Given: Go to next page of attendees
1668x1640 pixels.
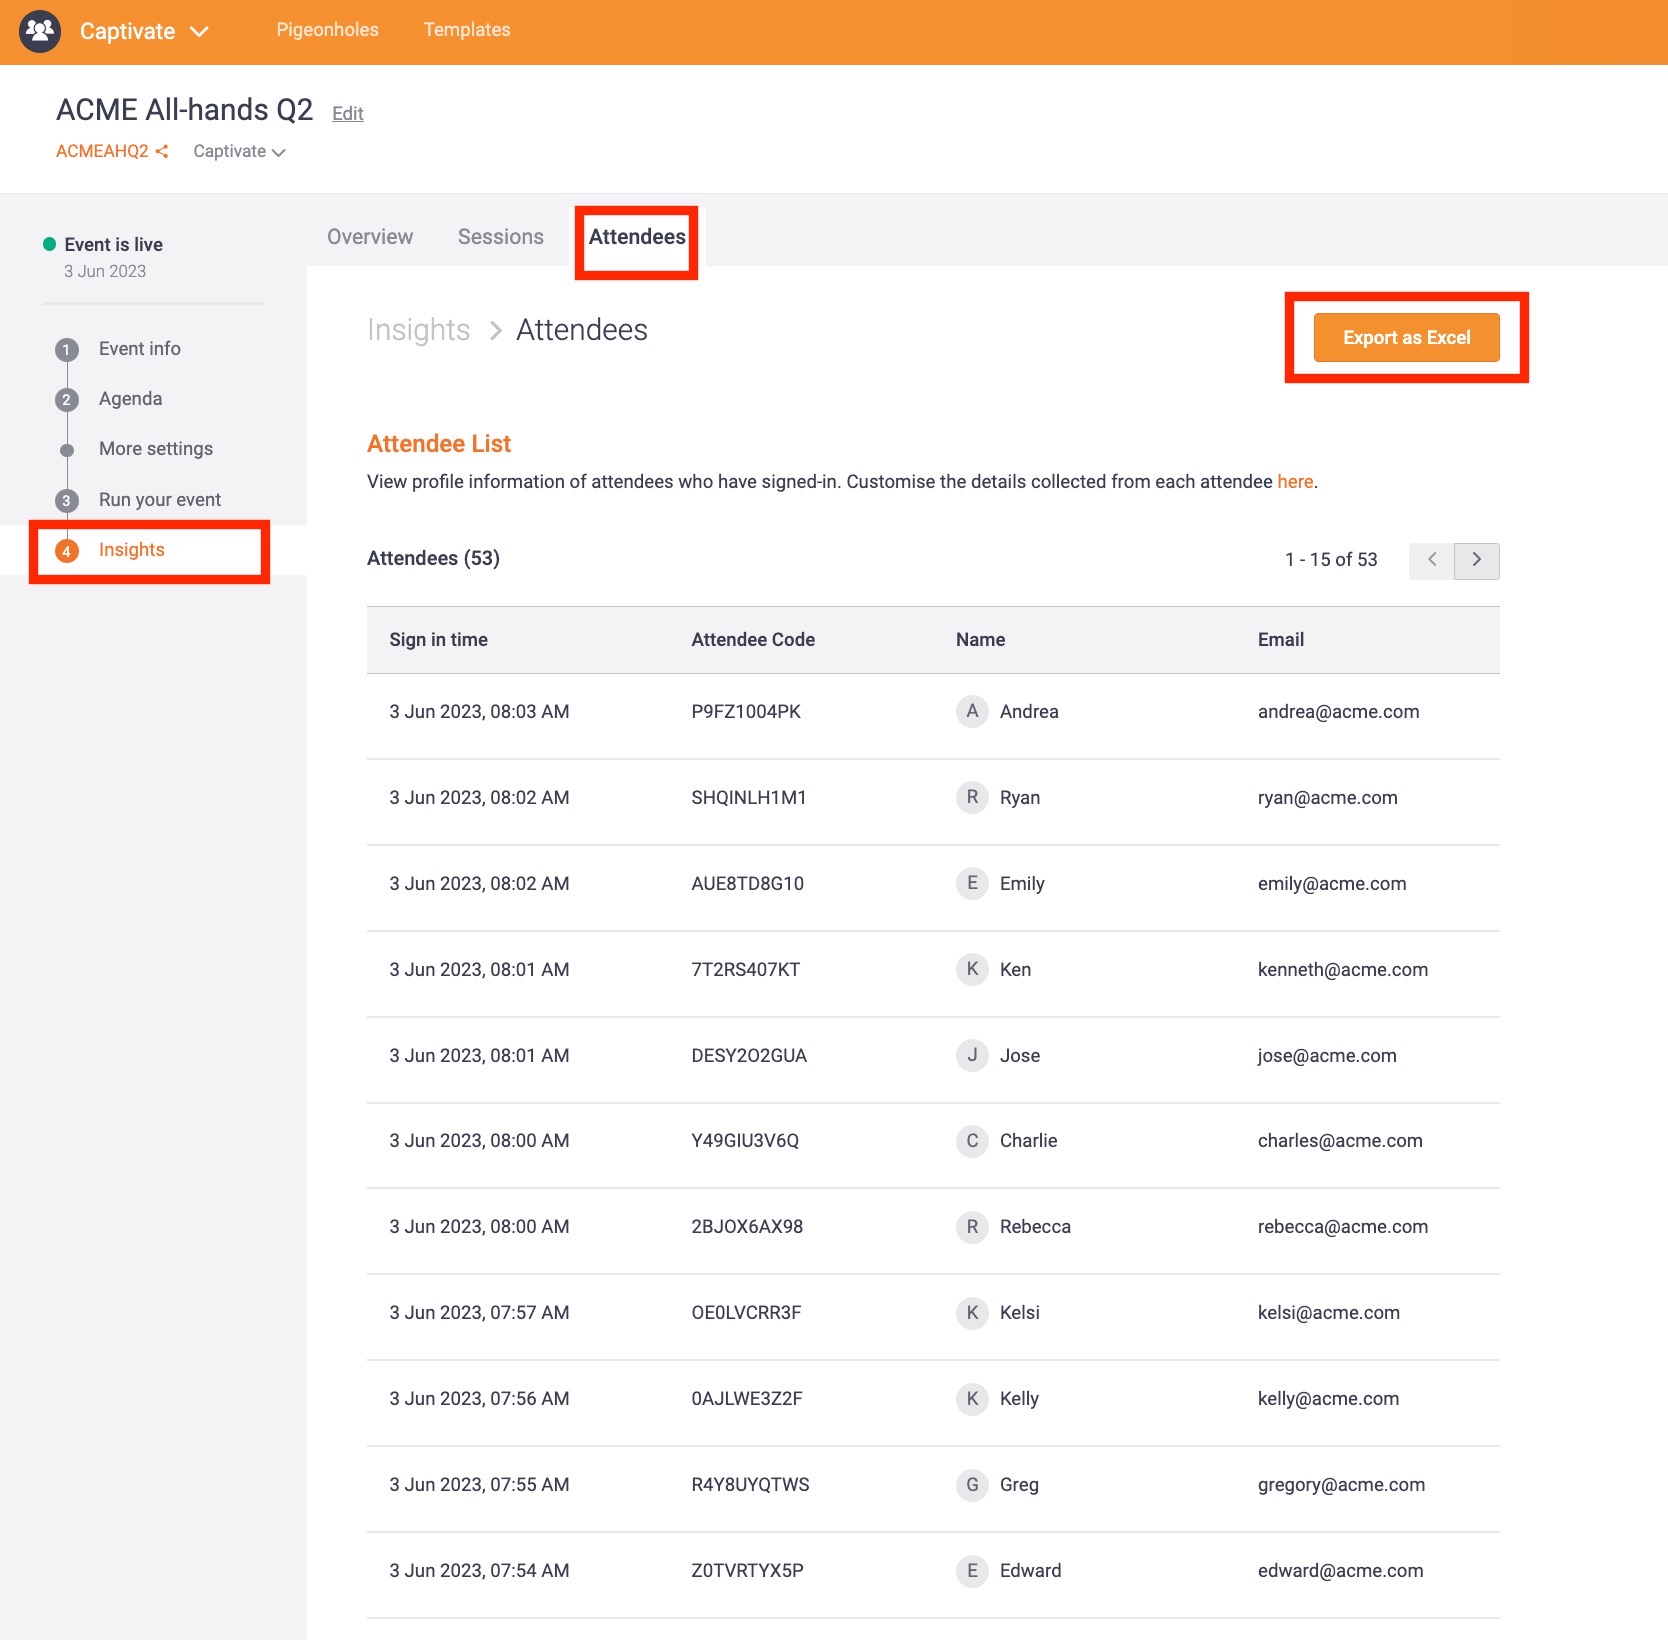Looking at the screenshot, I should click(x=1476, y=560).
